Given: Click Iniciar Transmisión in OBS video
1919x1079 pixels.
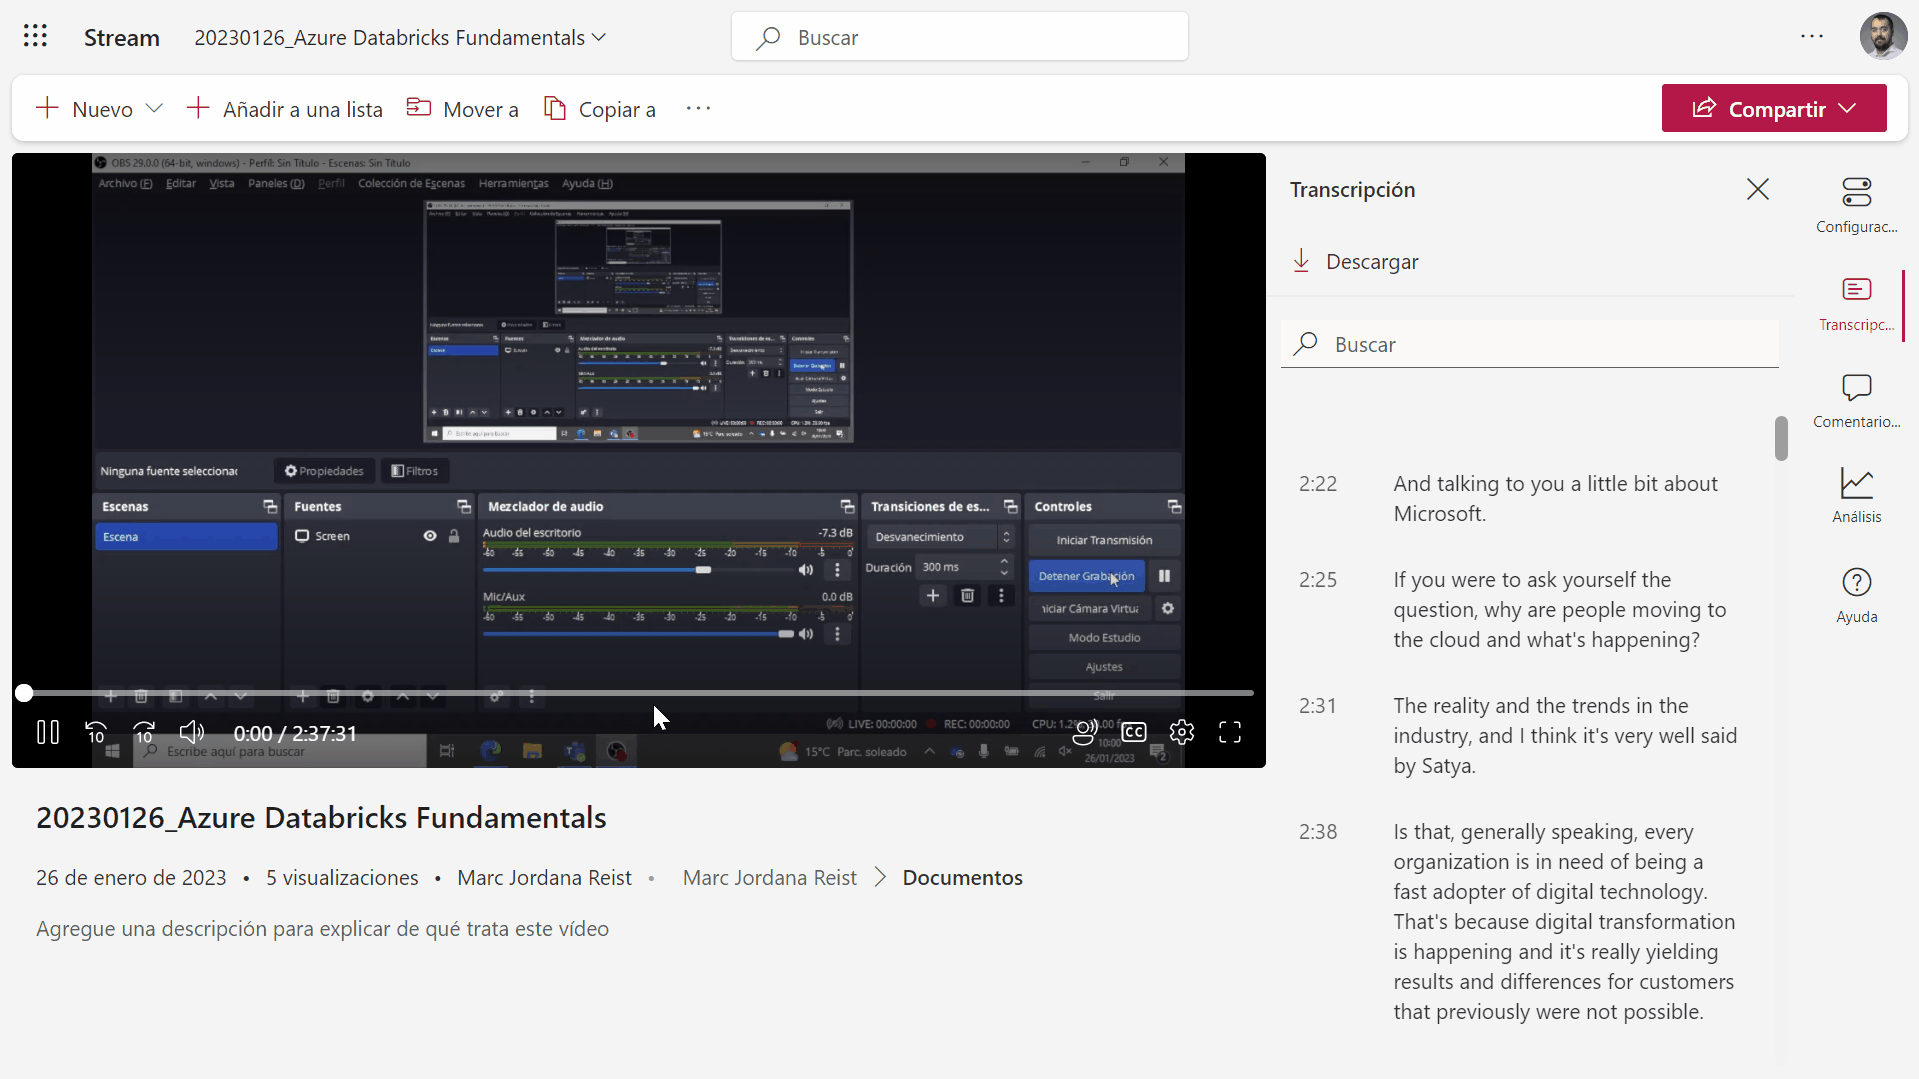Looking at the screenshot, I should (x=1104, y=540).
